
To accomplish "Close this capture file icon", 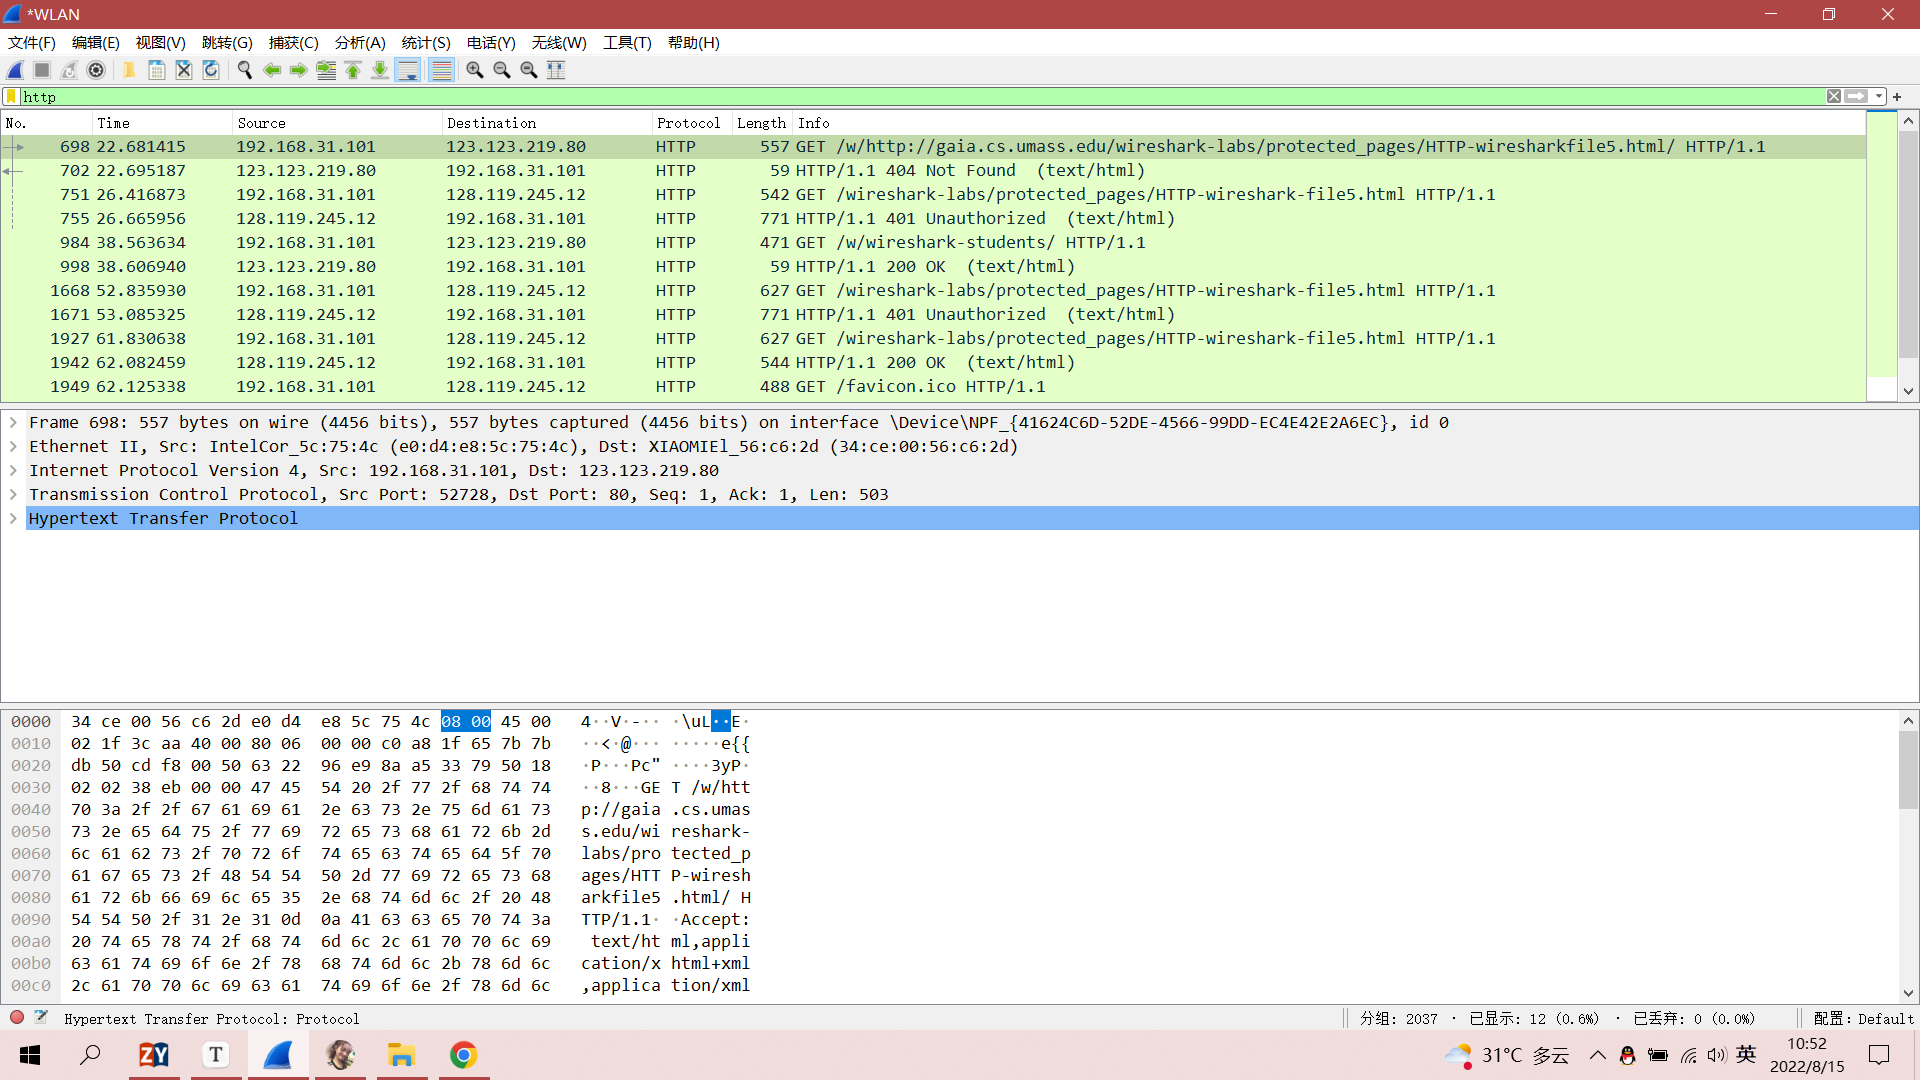I will [x=184, y=70].
